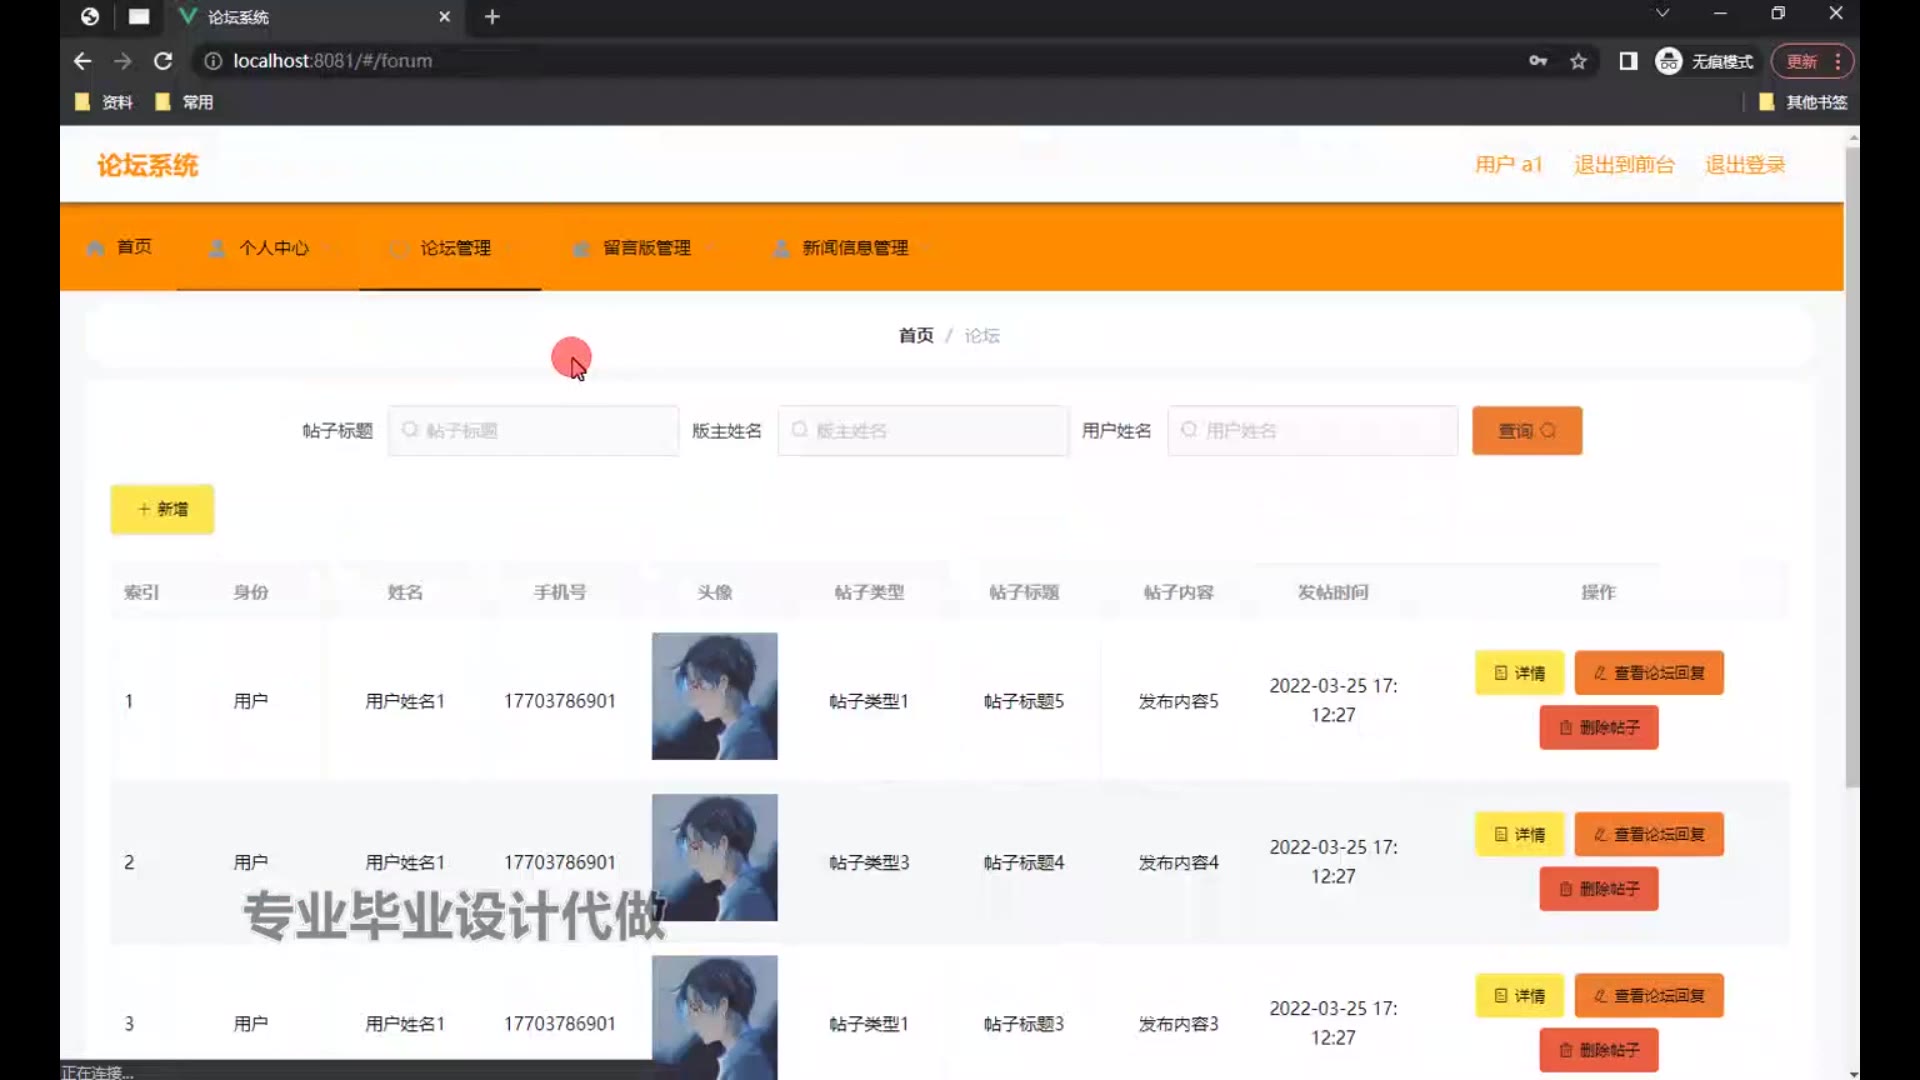
Task: Expand the 新闻信息管理 menu
Action: (x=854, y=248)
